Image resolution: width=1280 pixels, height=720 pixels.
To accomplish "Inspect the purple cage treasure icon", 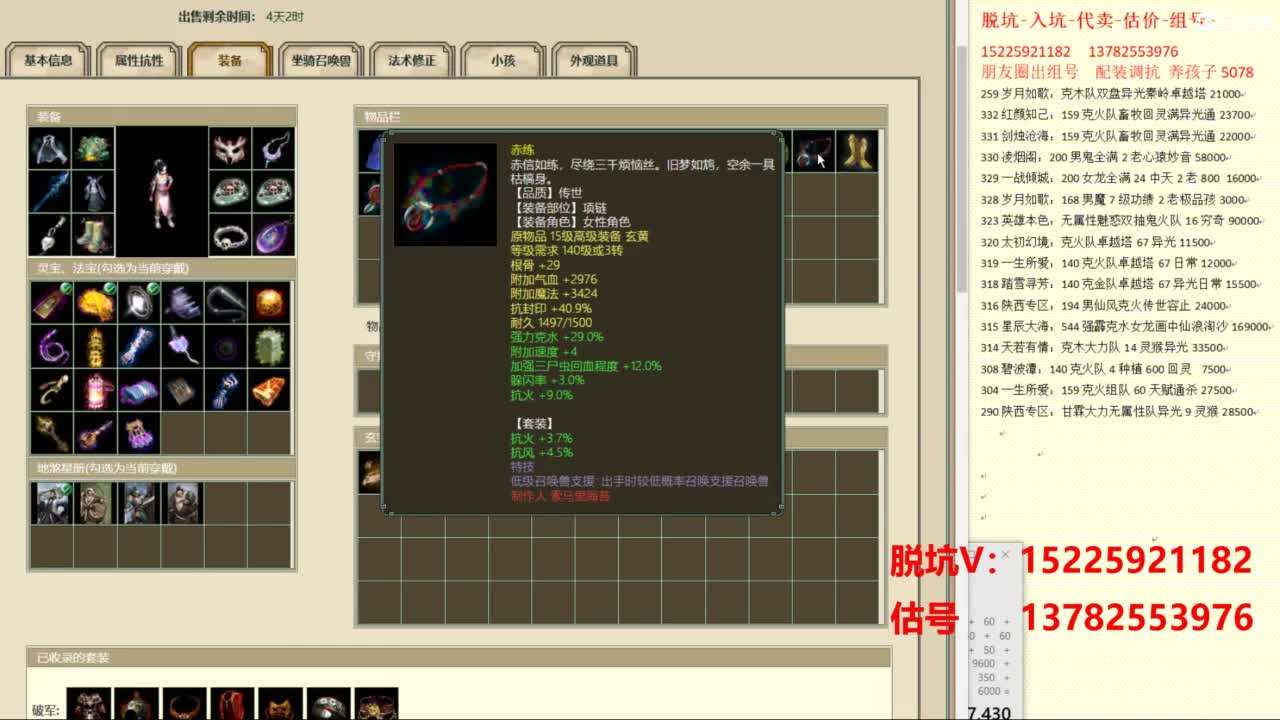I will pos(139,433).
